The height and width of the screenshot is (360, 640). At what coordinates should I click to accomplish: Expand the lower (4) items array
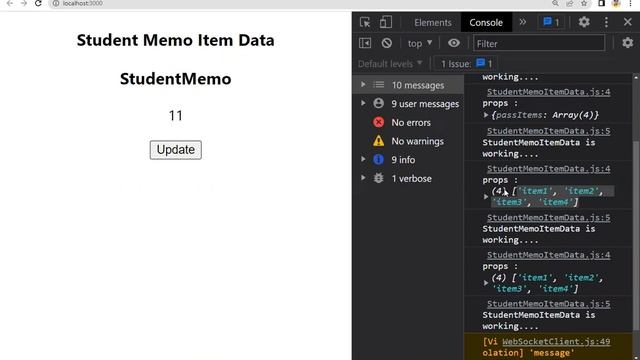(486, 283)
